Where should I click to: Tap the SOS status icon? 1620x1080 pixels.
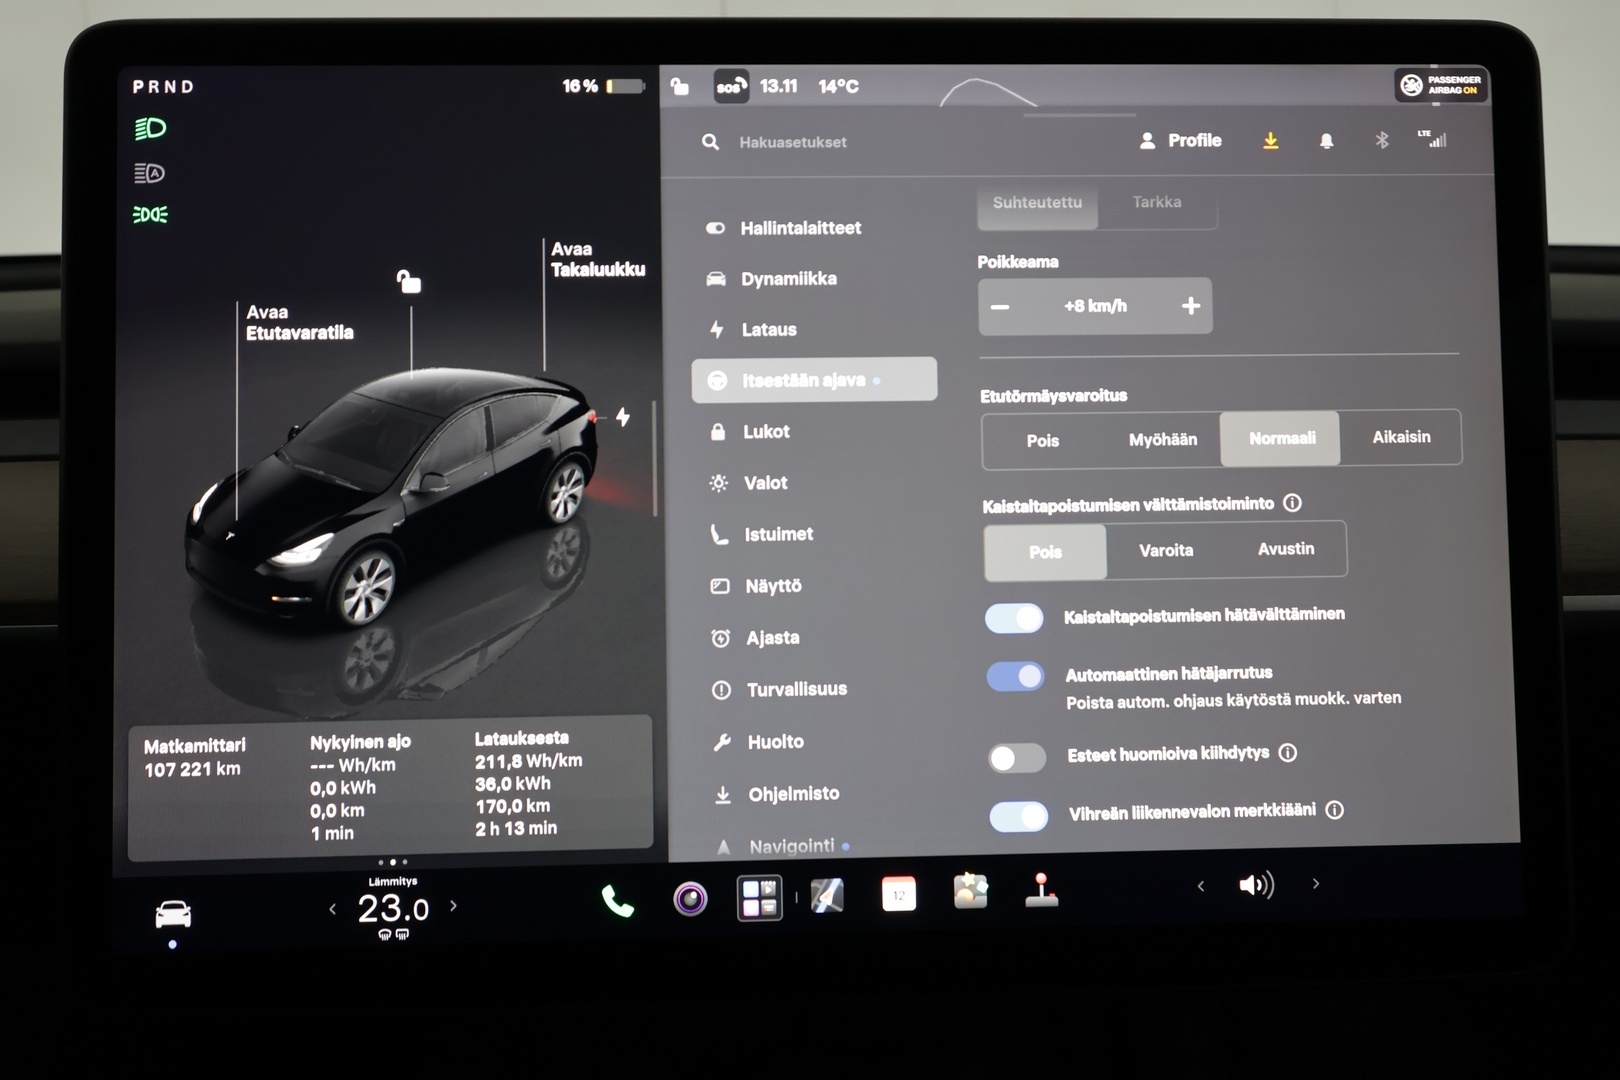pyautogui.click(x=731, y=86)
